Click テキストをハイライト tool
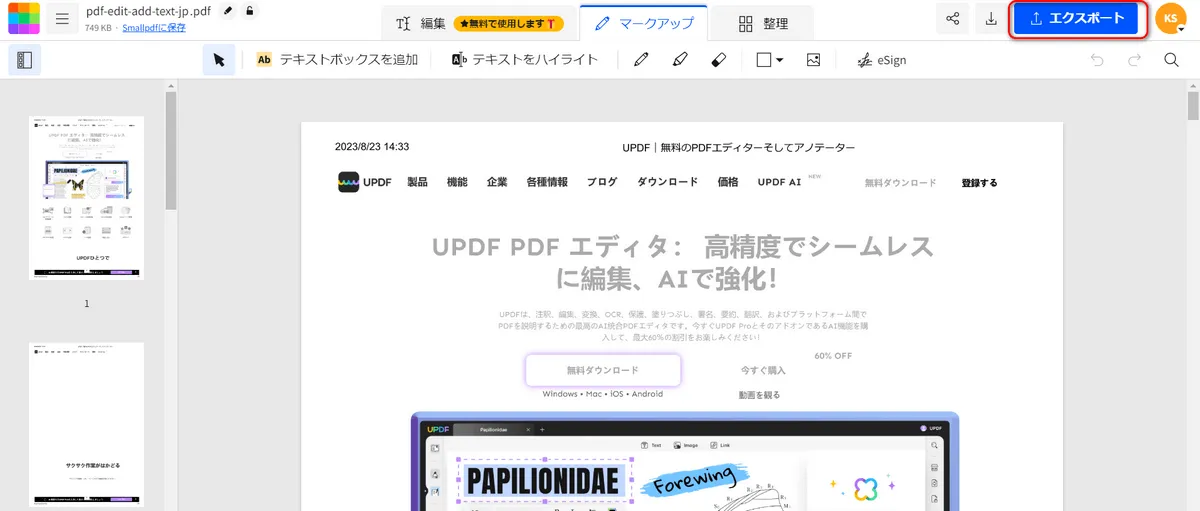This screenshot has height=511, width=1200. [525, 60]
